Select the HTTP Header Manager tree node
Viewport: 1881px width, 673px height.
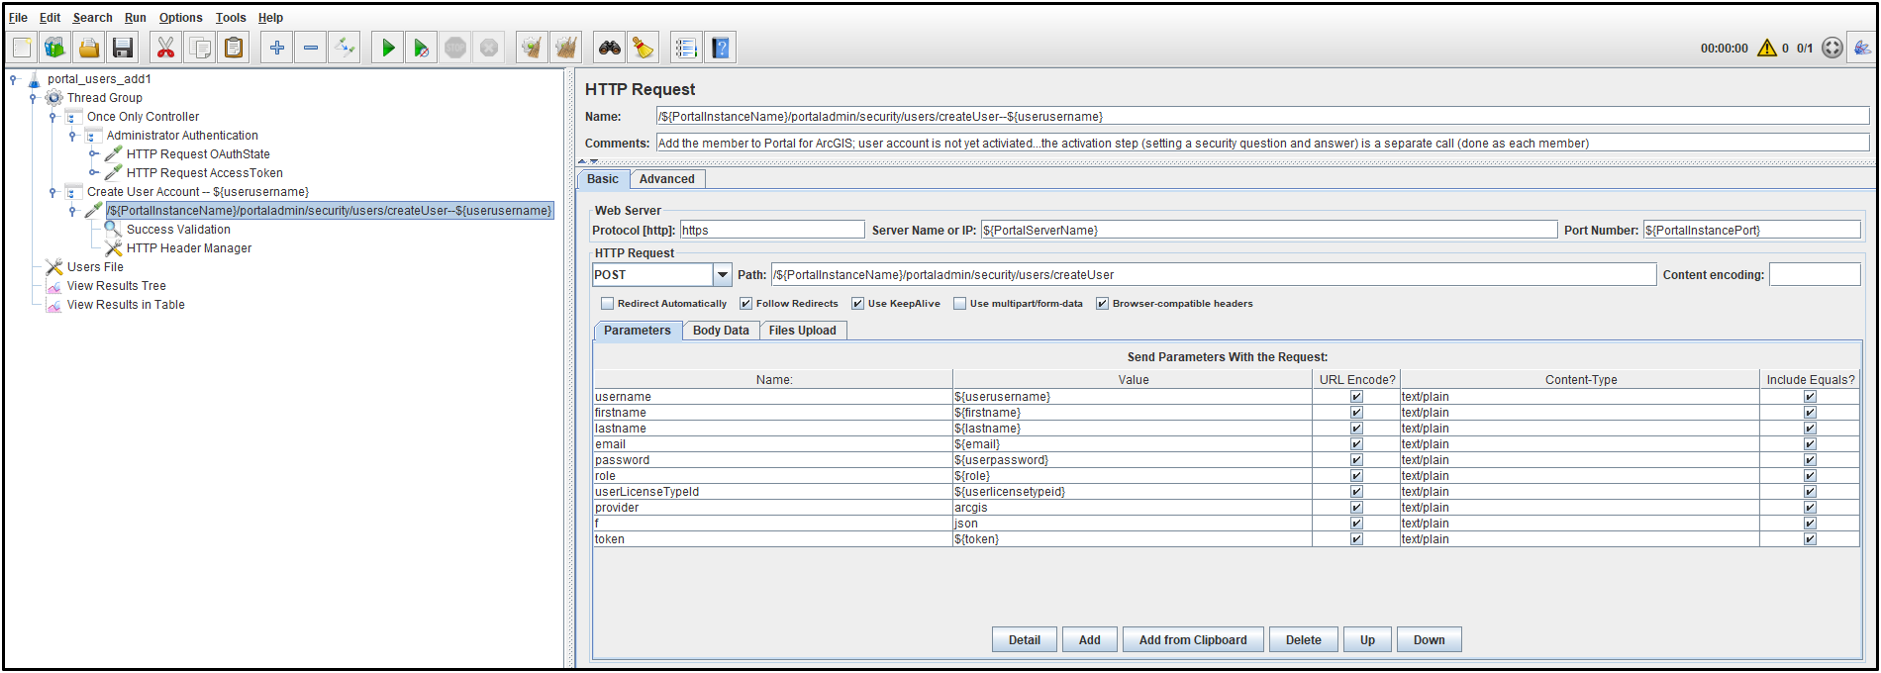189,248
